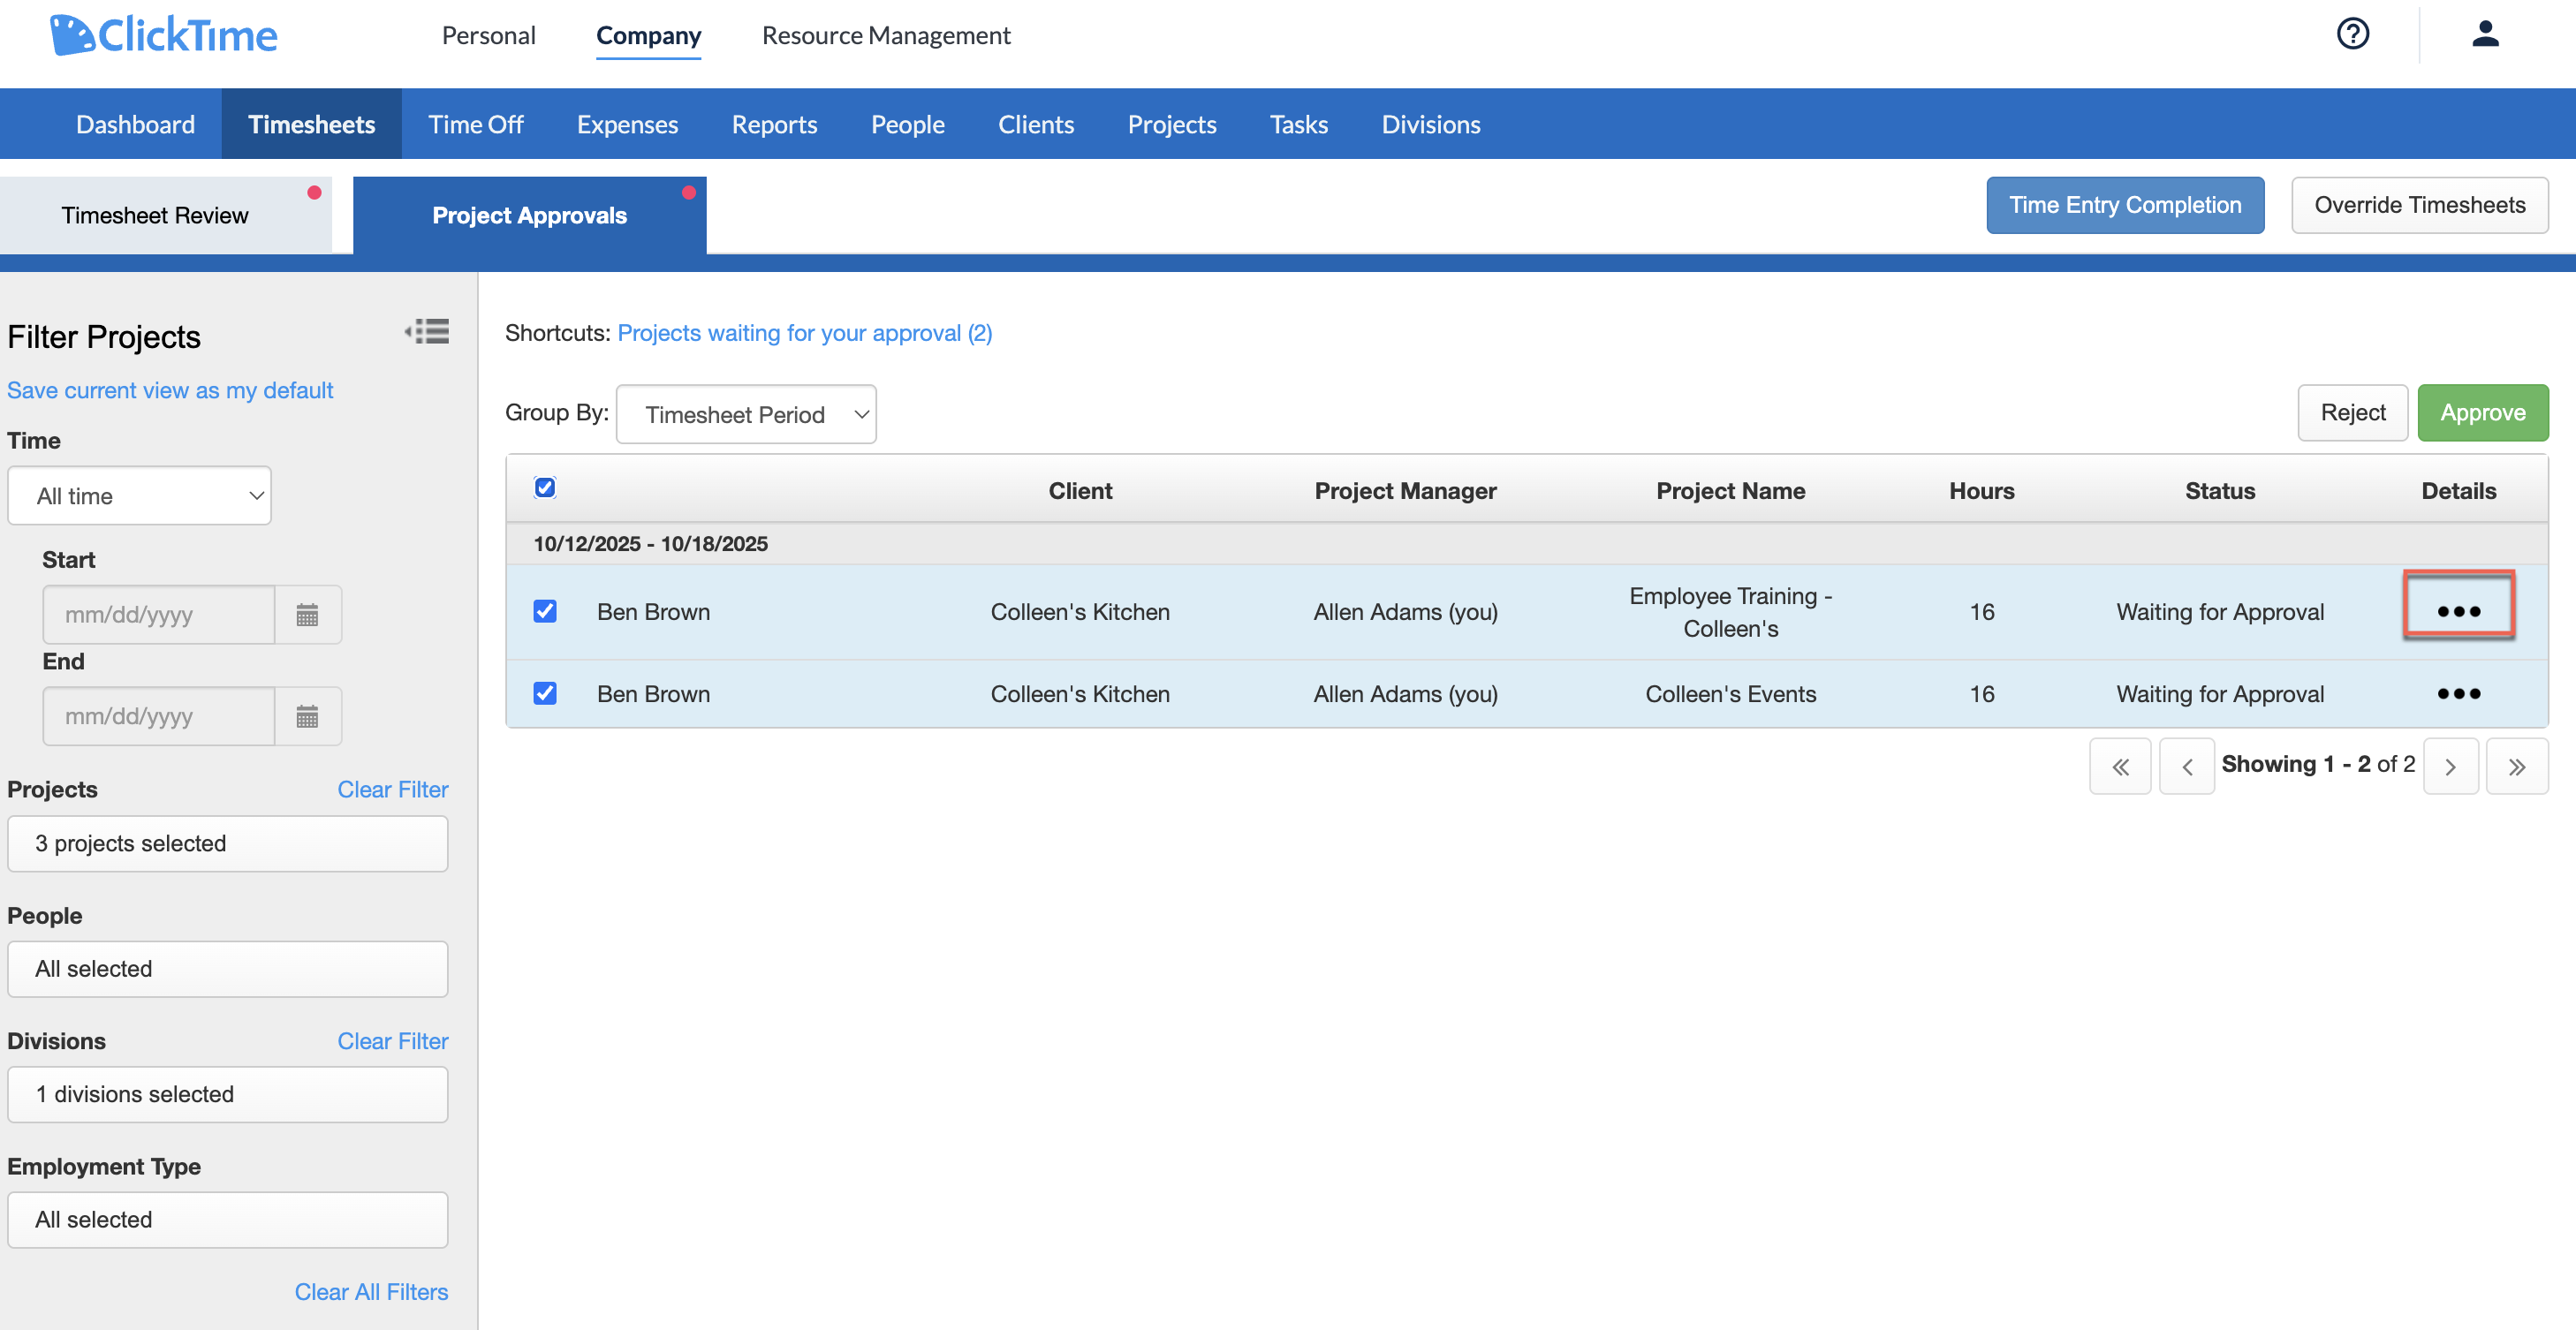Screen dimensions: 2576x1330
Task: Go to first page of results
Action: 2120,767
